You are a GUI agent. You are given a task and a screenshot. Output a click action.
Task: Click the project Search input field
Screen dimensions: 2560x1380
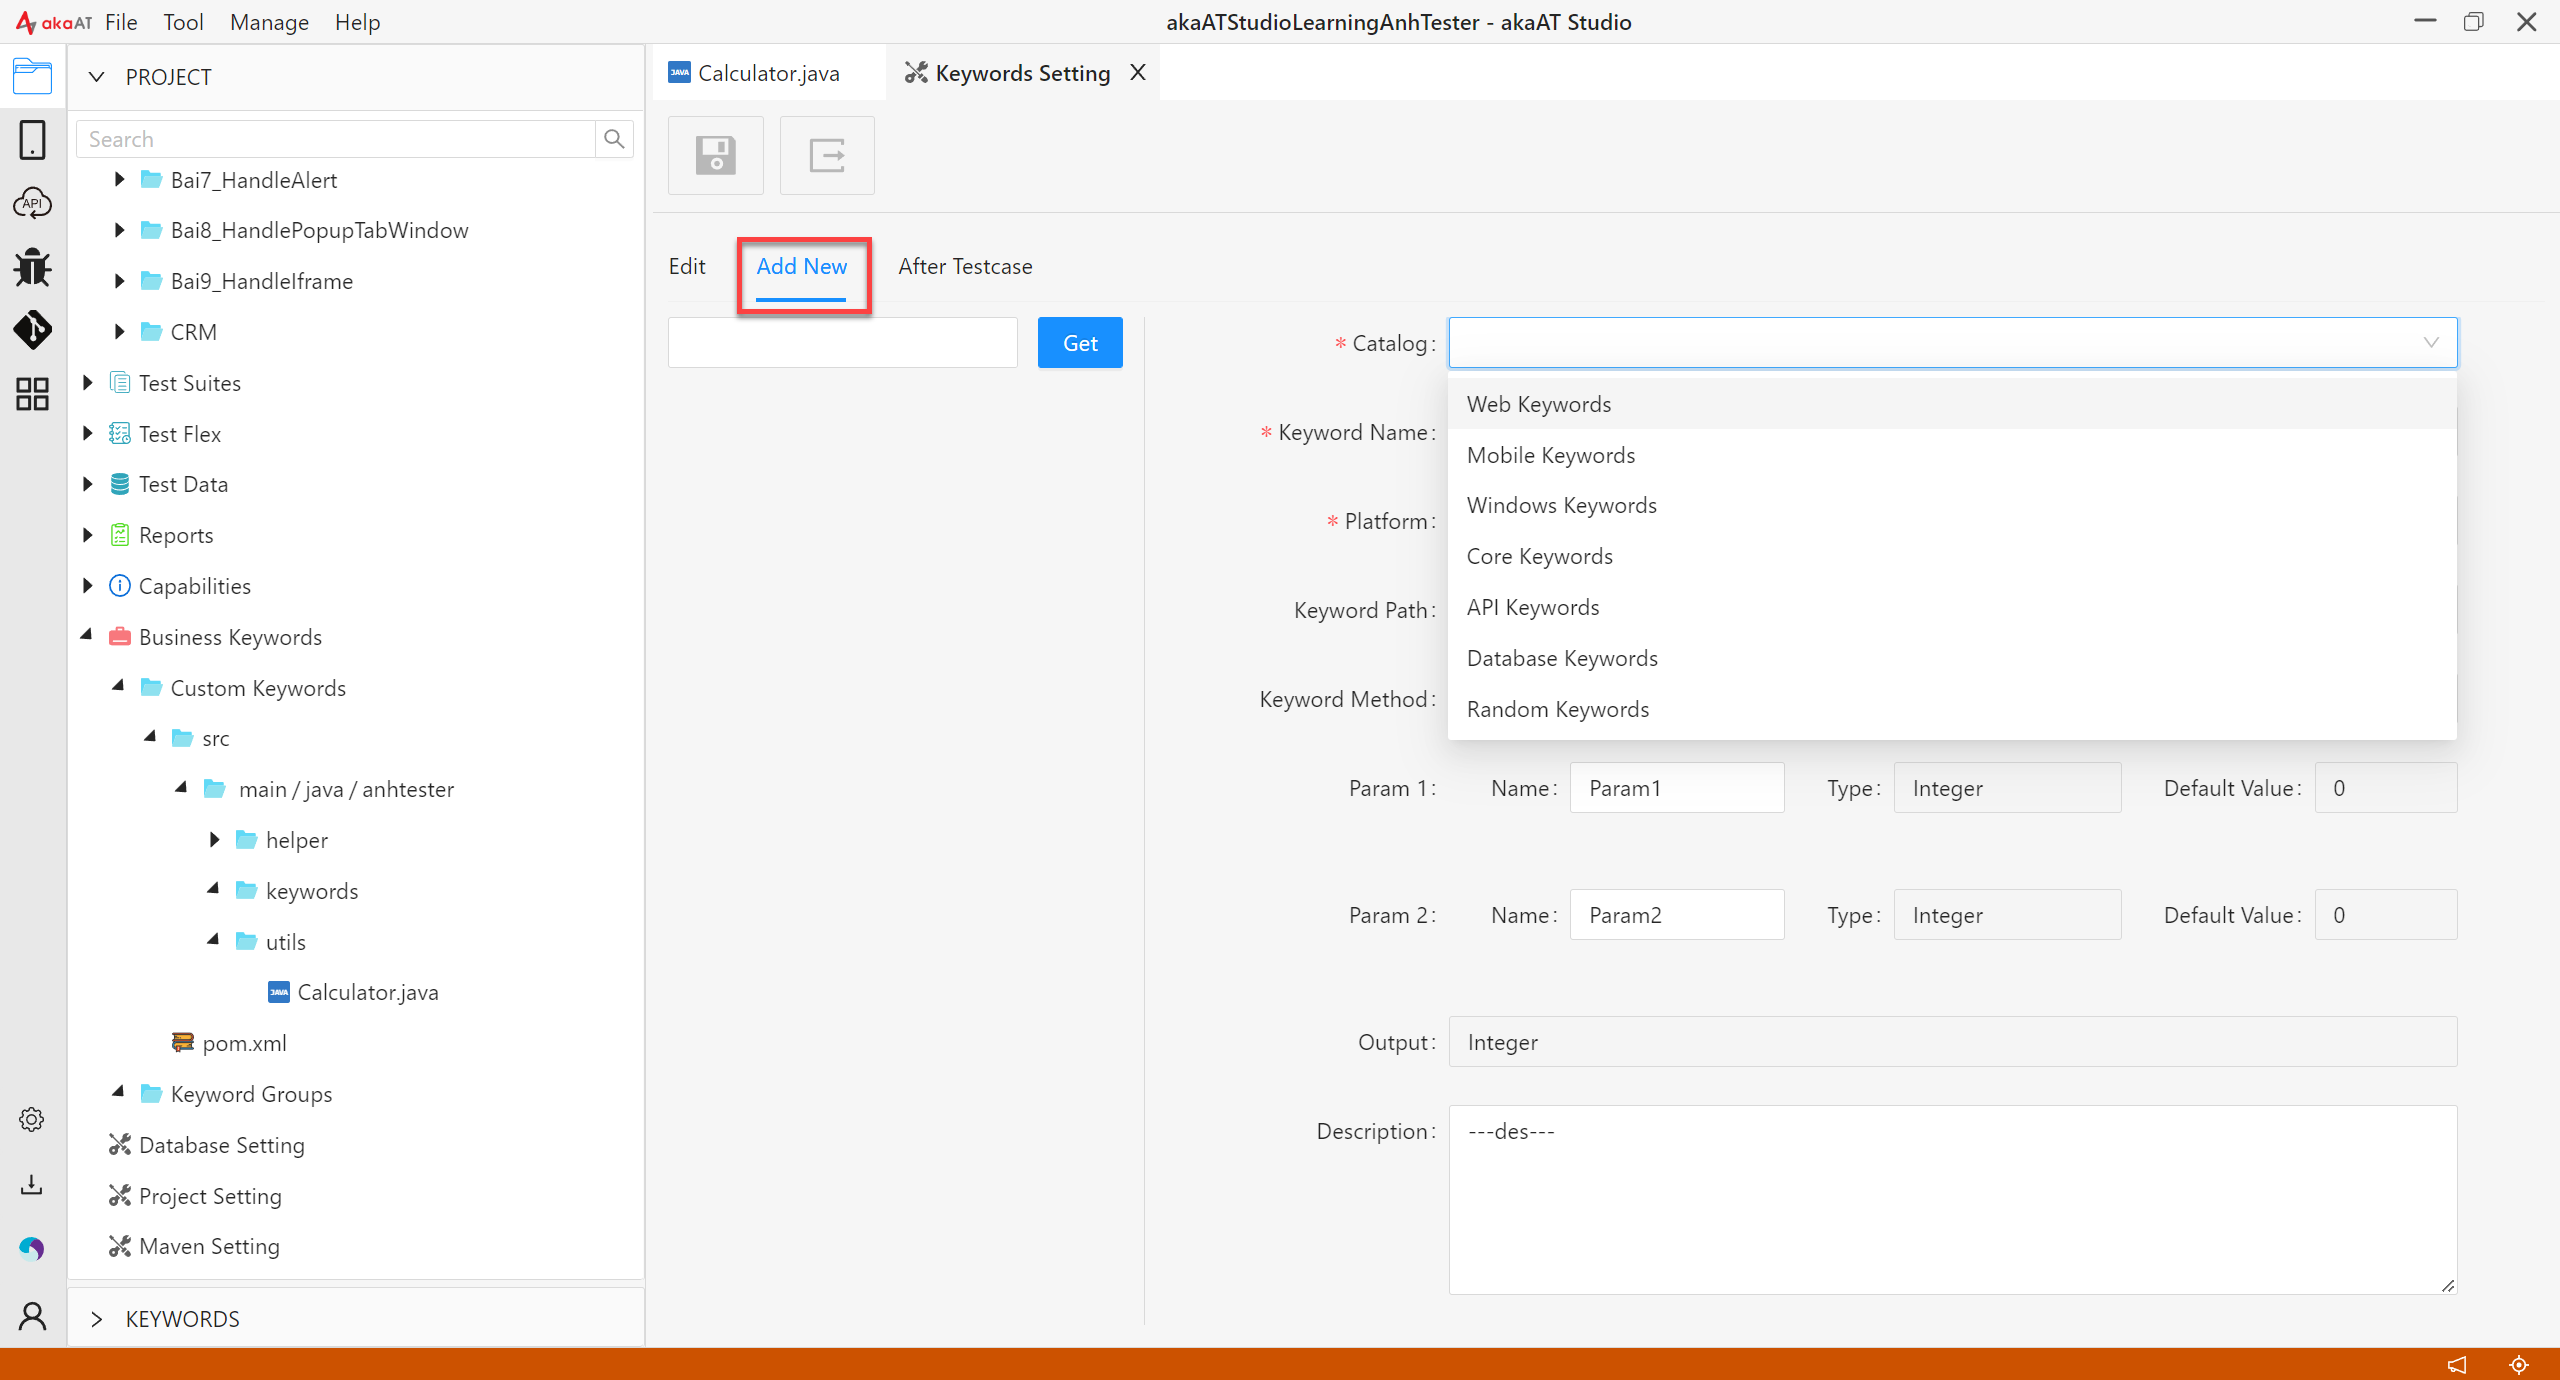337,139
